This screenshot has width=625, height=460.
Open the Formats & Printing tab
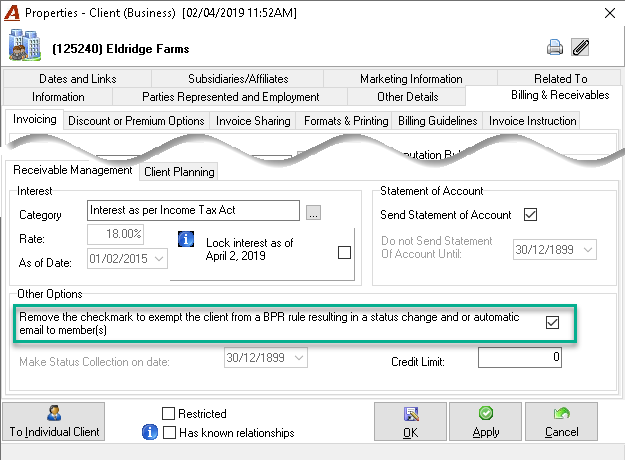pos(346,121)
